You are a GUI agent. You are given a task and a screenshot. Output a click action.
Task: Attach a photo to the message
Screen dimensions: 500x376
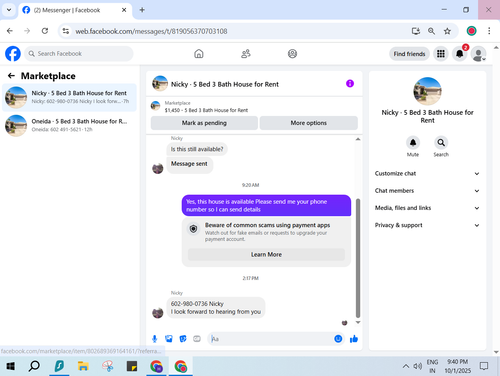(169, 339)
